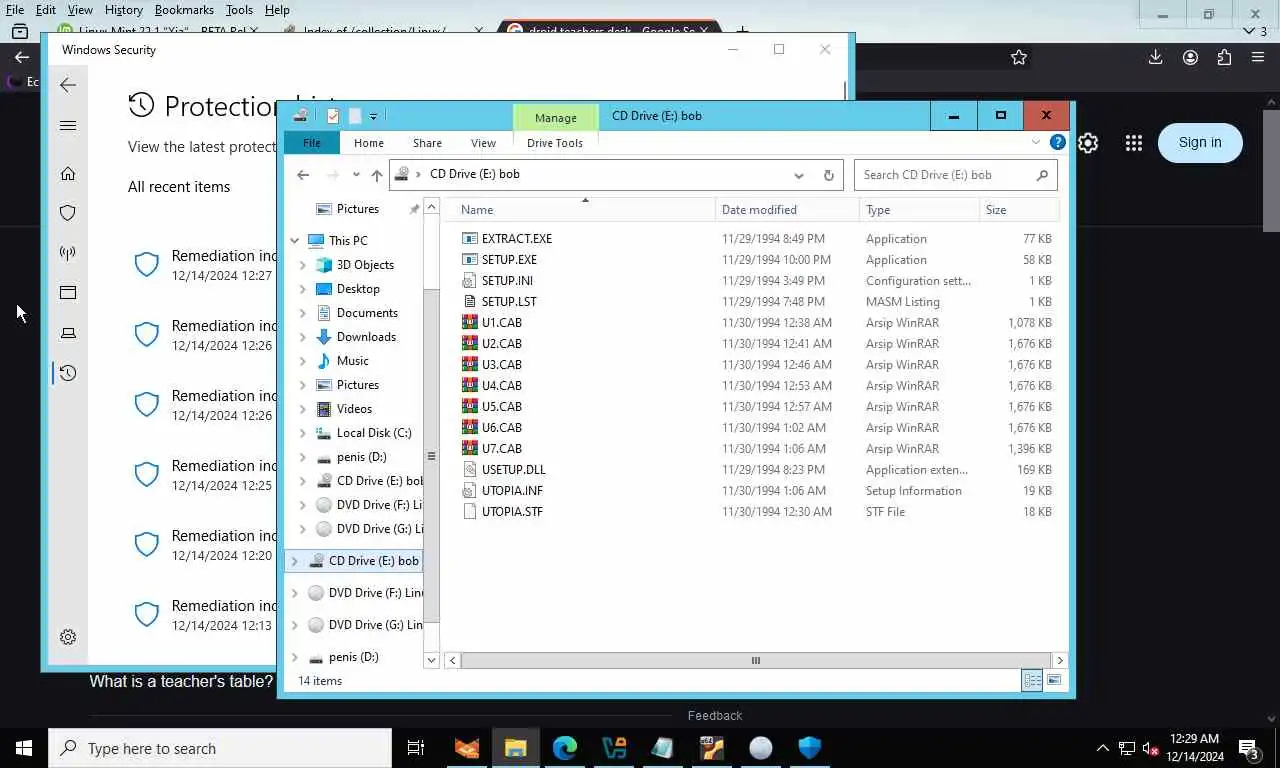
Task: Click the Properties quick access toolbar icon
Action: tap(333, 116)
